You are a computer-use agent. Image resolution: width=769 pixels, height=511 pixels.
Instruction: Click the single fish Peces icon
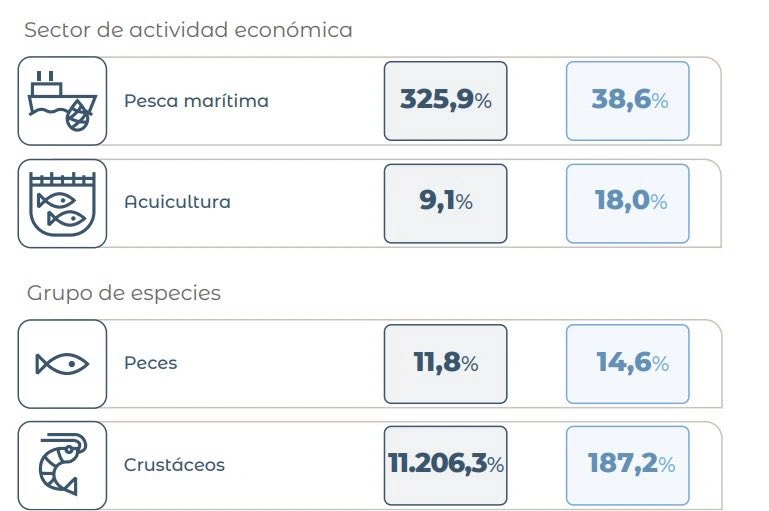tap(62, 364)
